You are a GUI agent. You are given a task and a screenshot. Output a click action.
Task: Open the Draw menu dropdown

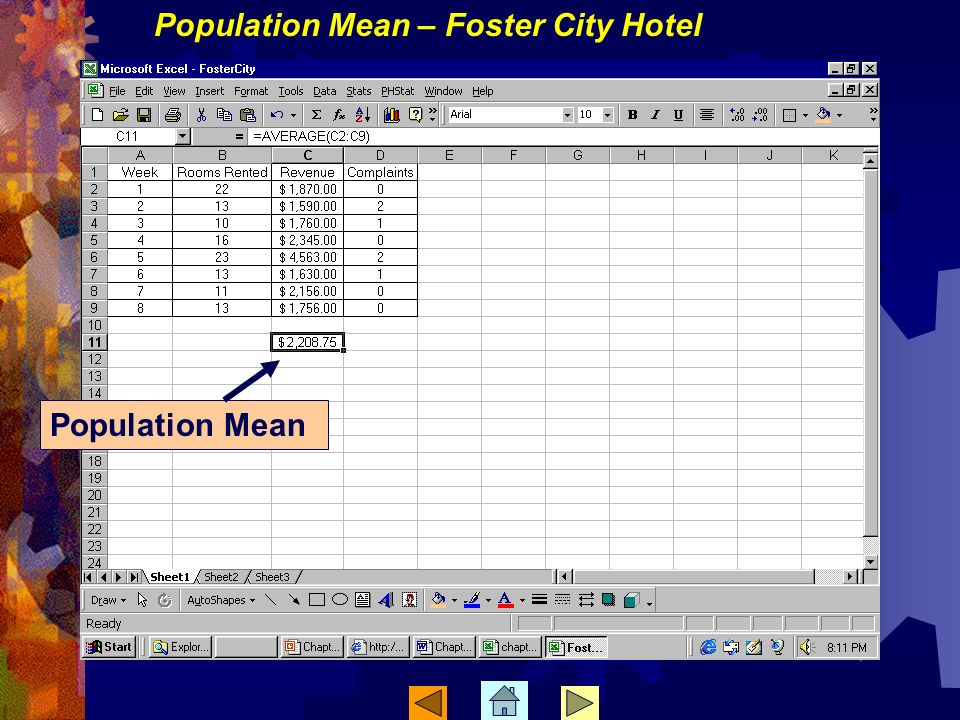(x=108, y=600)
